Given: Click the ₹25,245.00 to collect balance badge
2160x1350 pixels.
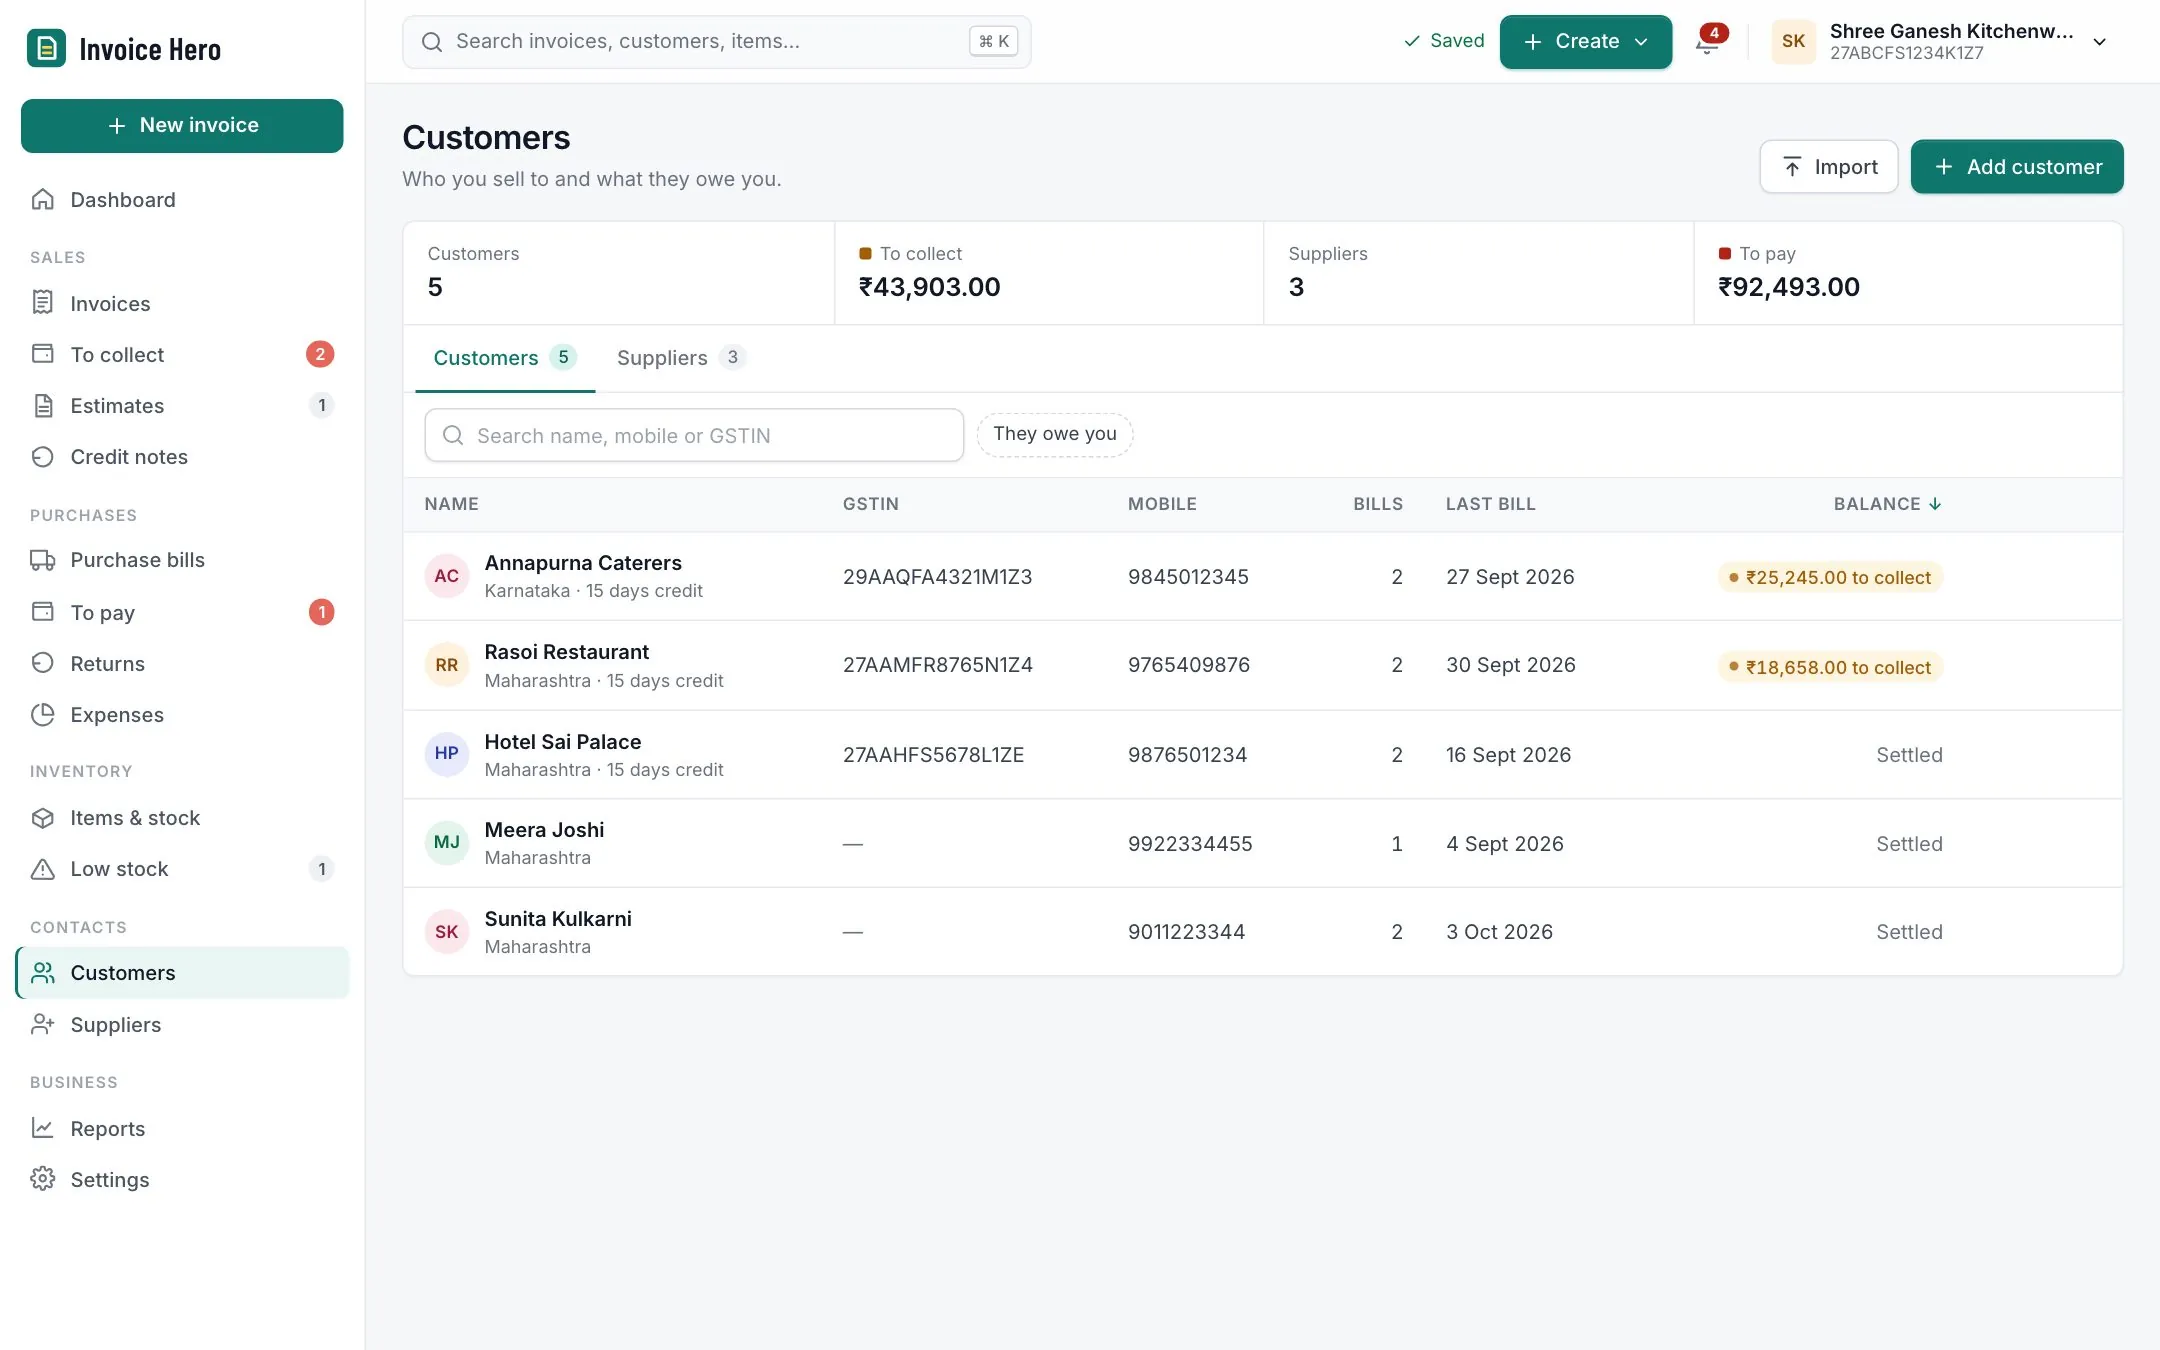Looking at the screenshot, I should (x=1830, y=578).
